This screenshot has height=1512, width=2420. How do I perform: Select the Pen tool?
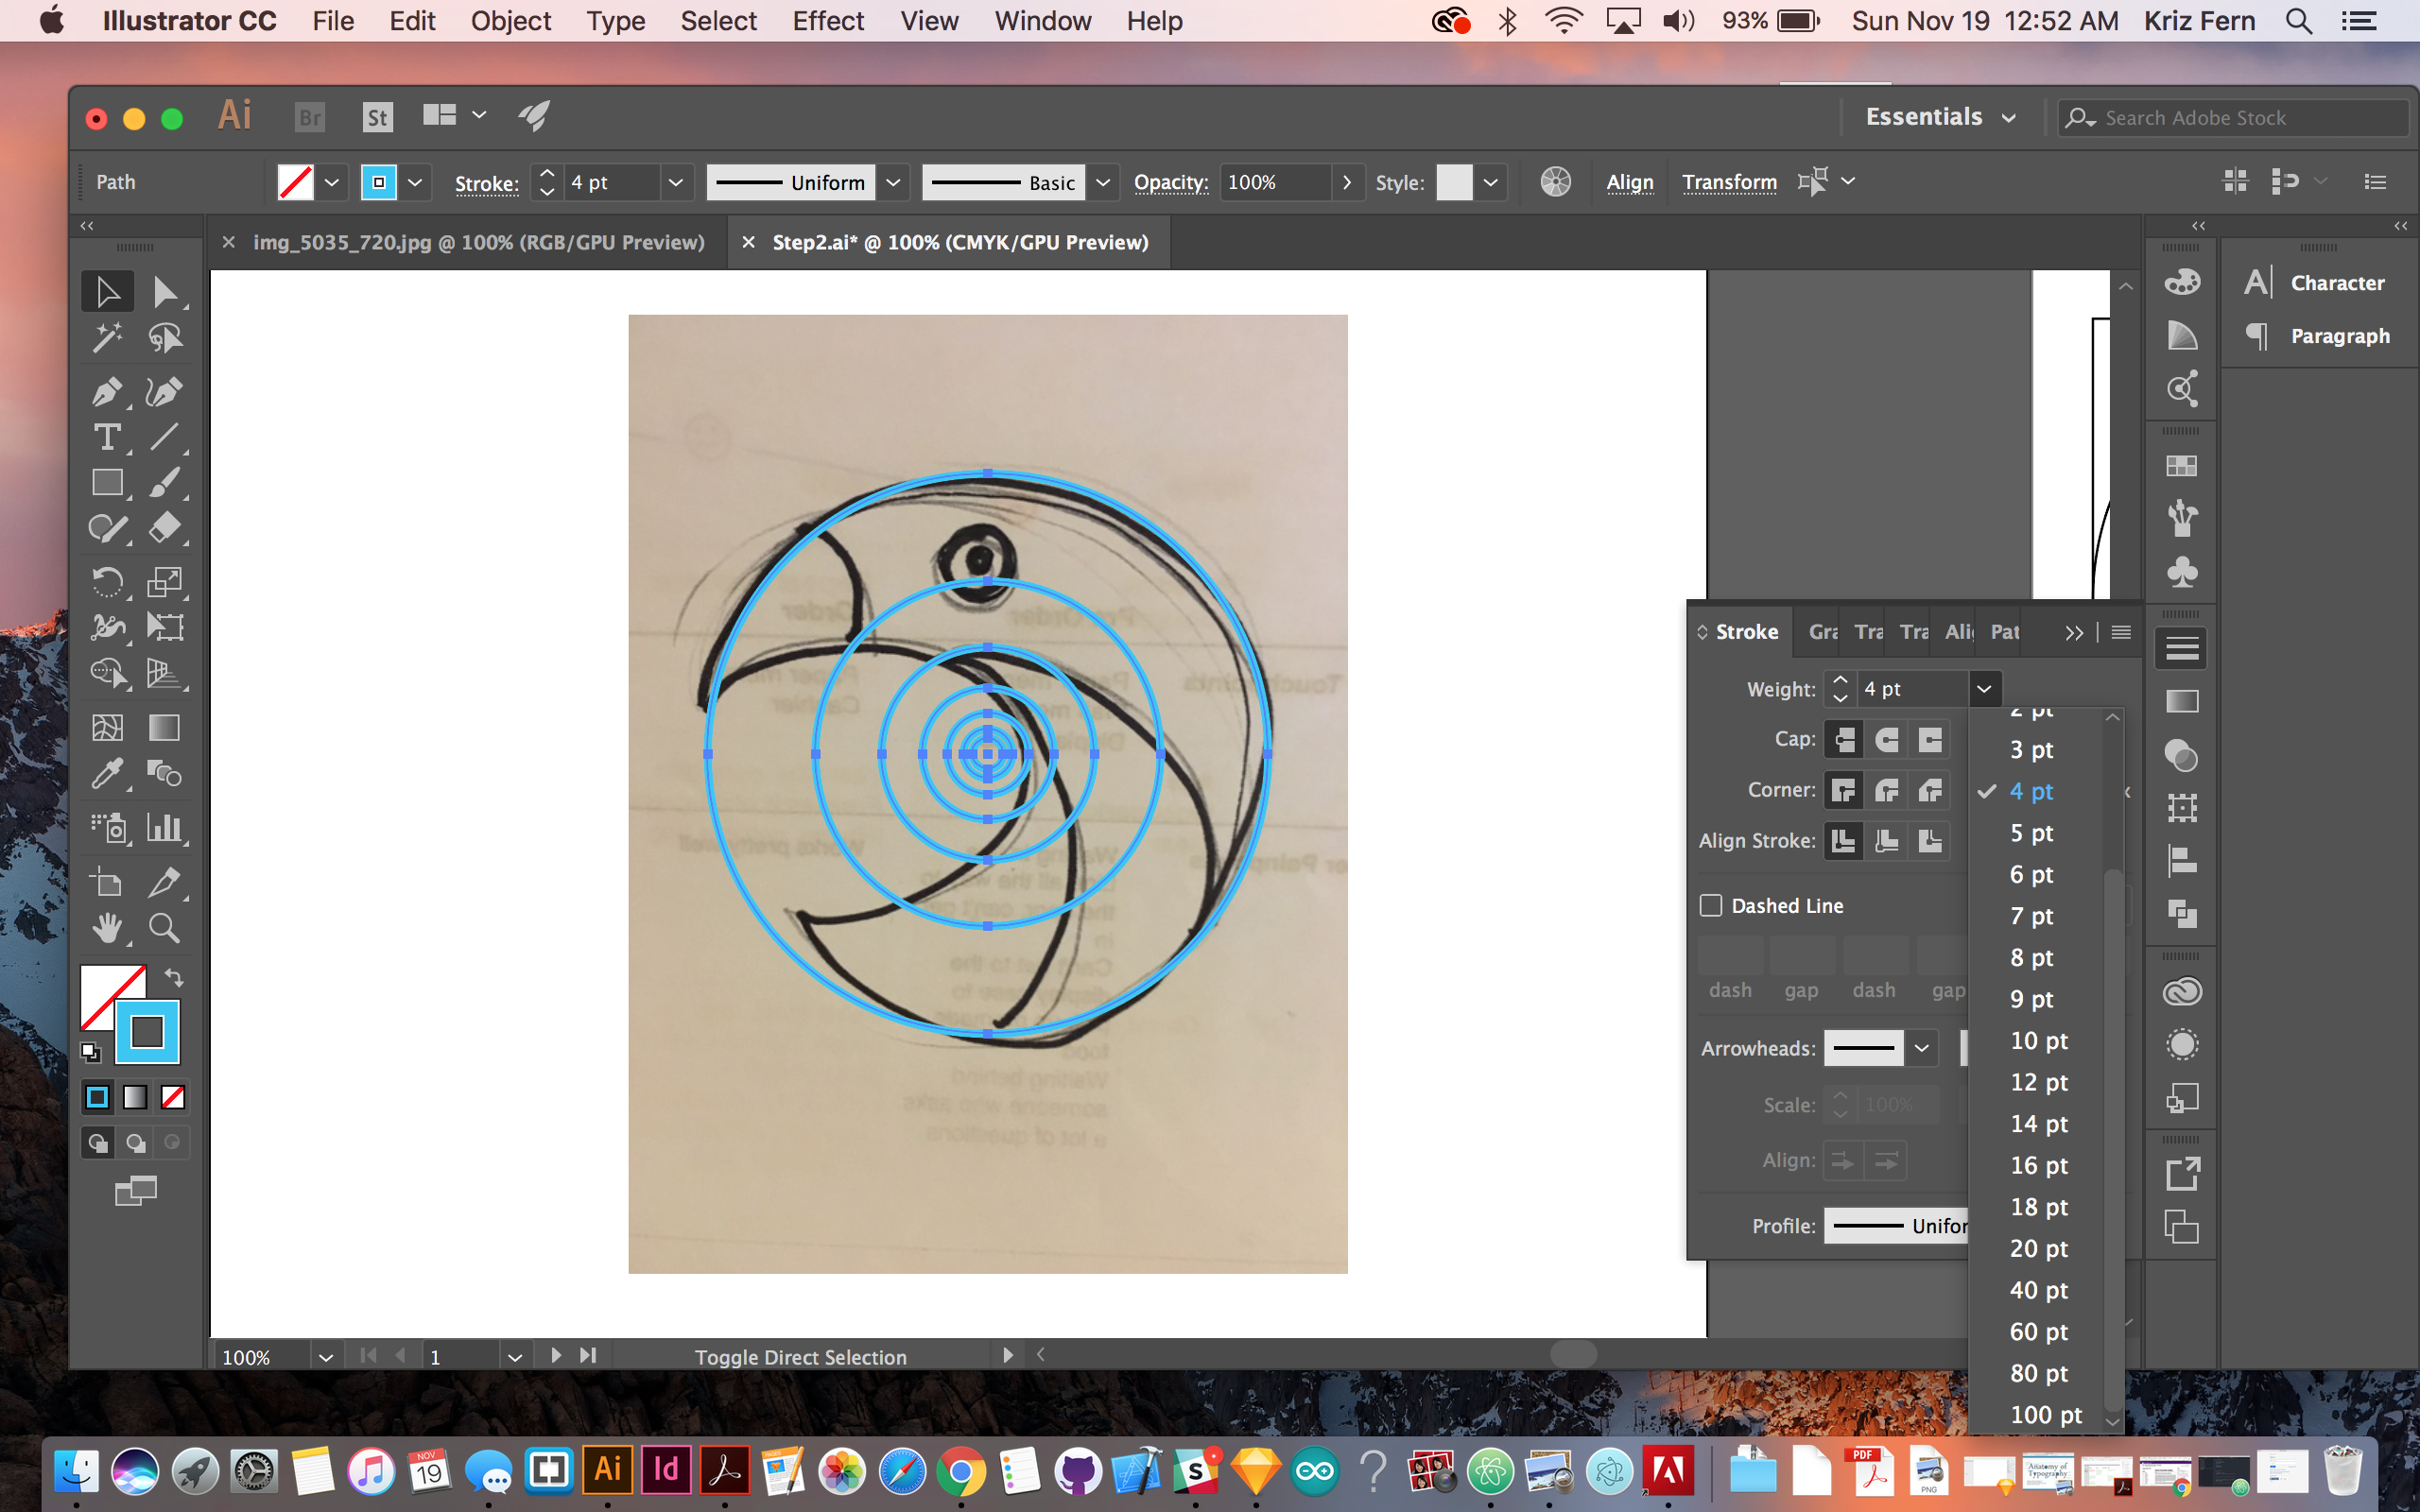coord(106,391)
